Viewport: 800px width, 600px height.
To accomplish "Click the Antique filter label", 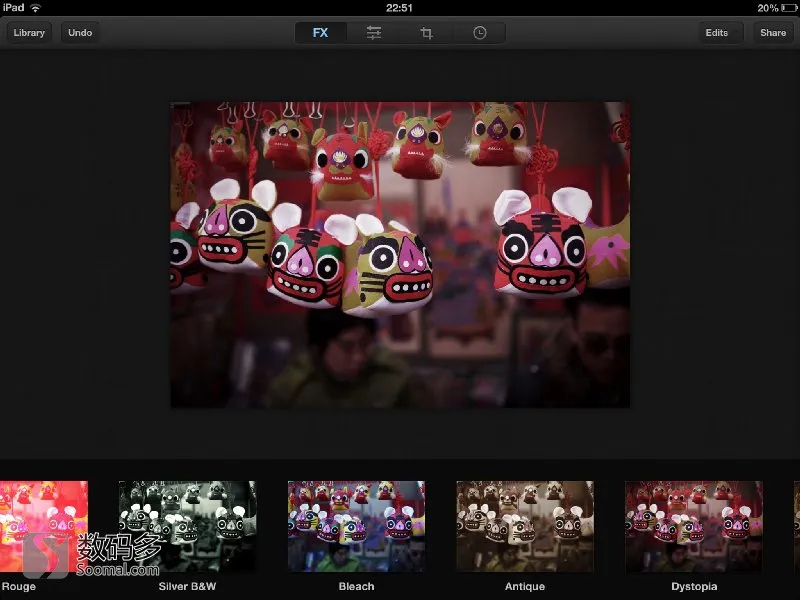I will pyautogui.click(x=525, y=586).
